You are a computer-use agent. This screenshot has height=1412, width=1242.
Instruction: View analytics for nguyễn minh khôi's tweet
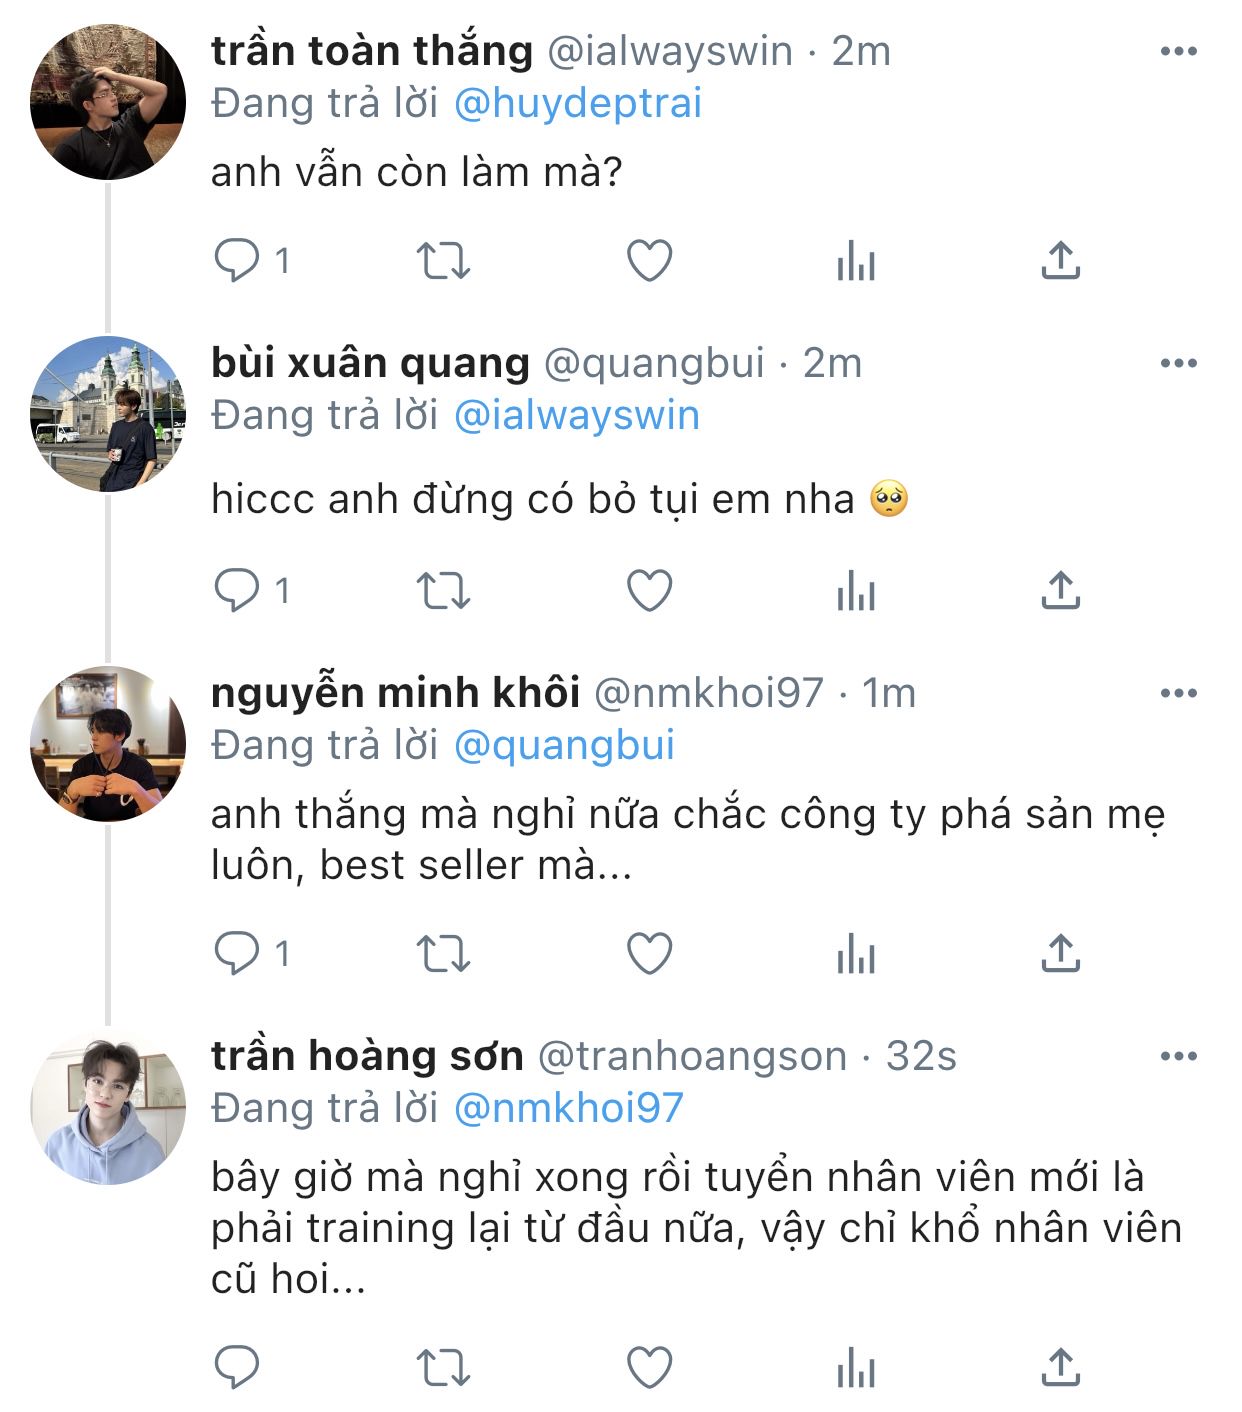(856, 953)
